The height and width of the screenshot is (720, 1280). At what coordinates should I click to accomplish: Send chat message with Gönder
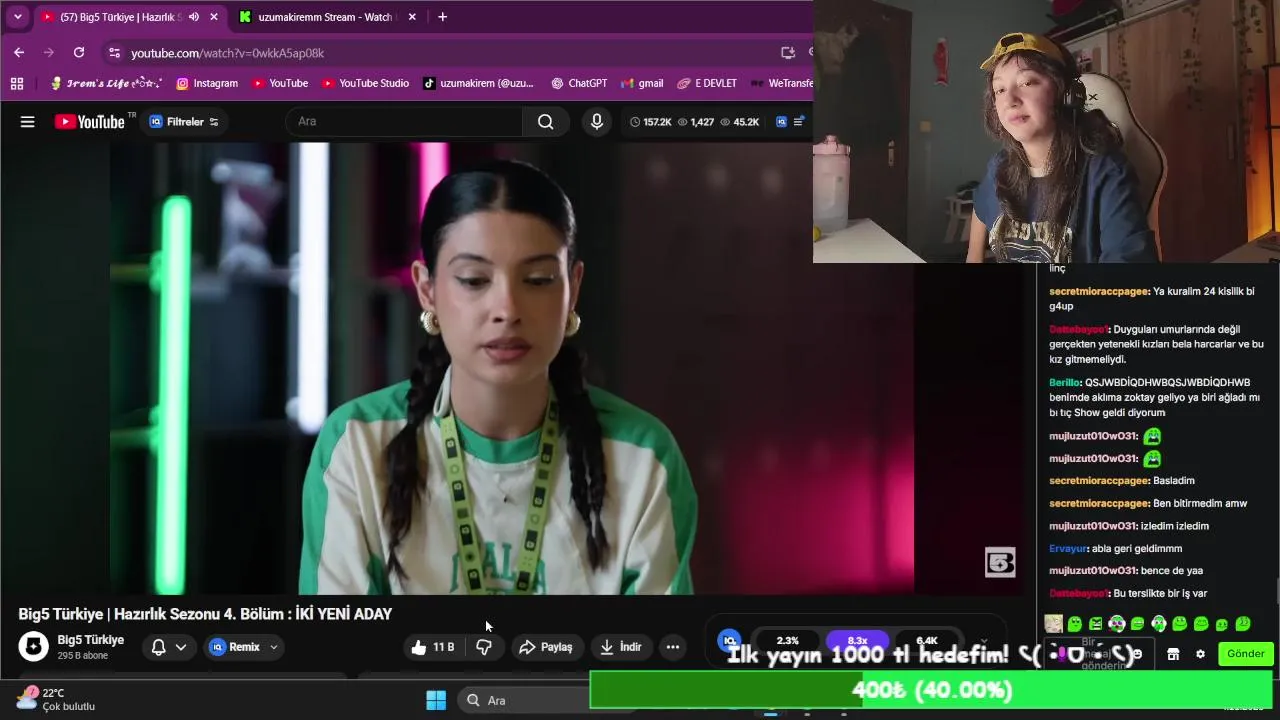pyautogui.click(x=1246, y=654)
